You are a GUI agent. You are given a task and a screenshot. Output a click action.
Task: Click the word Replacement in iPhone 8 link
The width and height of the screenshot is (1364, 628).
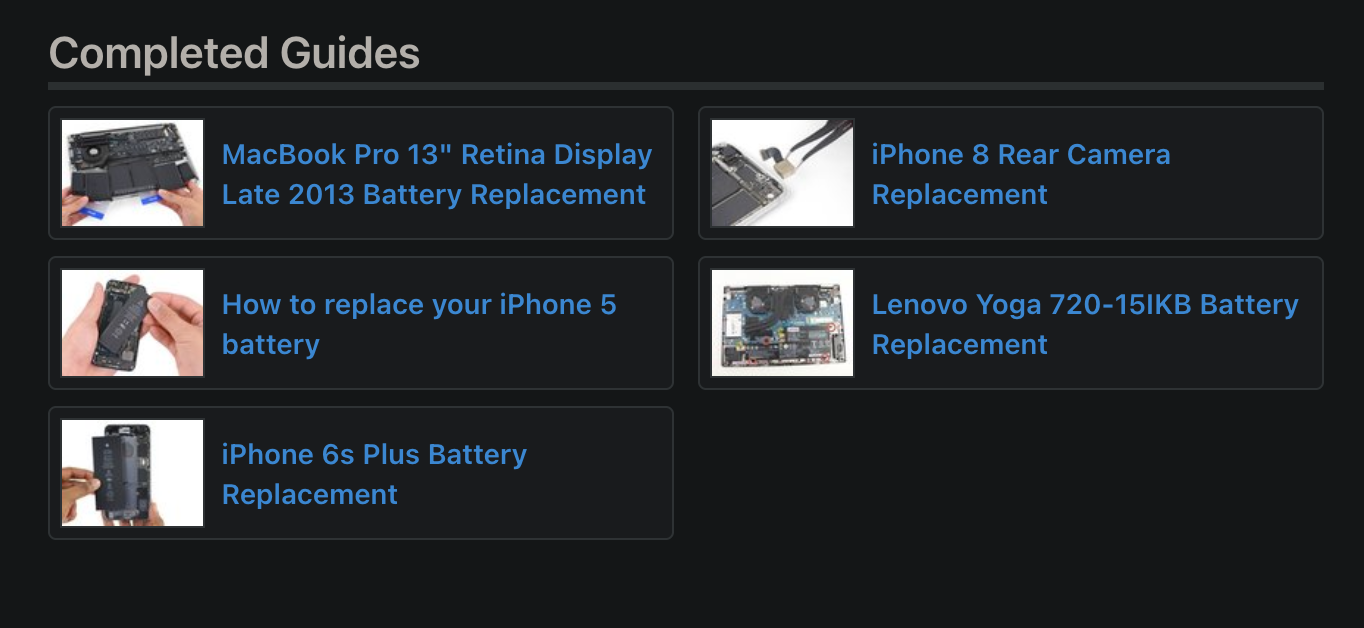coord(959,194)
